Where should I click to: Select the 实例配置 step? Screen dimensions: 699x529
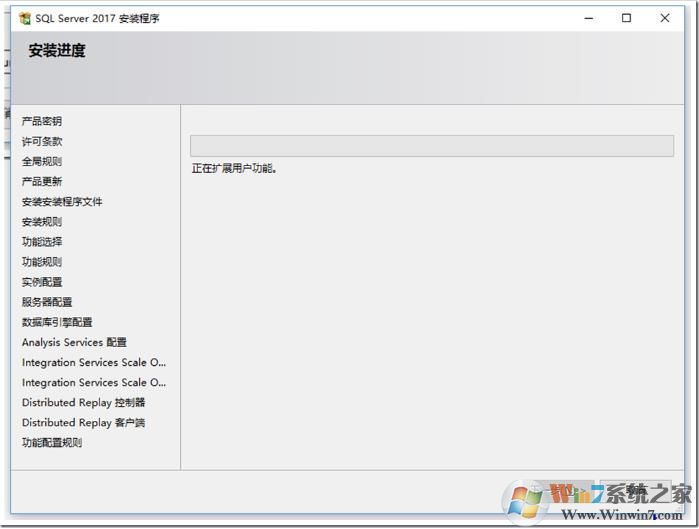tap(42, 282)
